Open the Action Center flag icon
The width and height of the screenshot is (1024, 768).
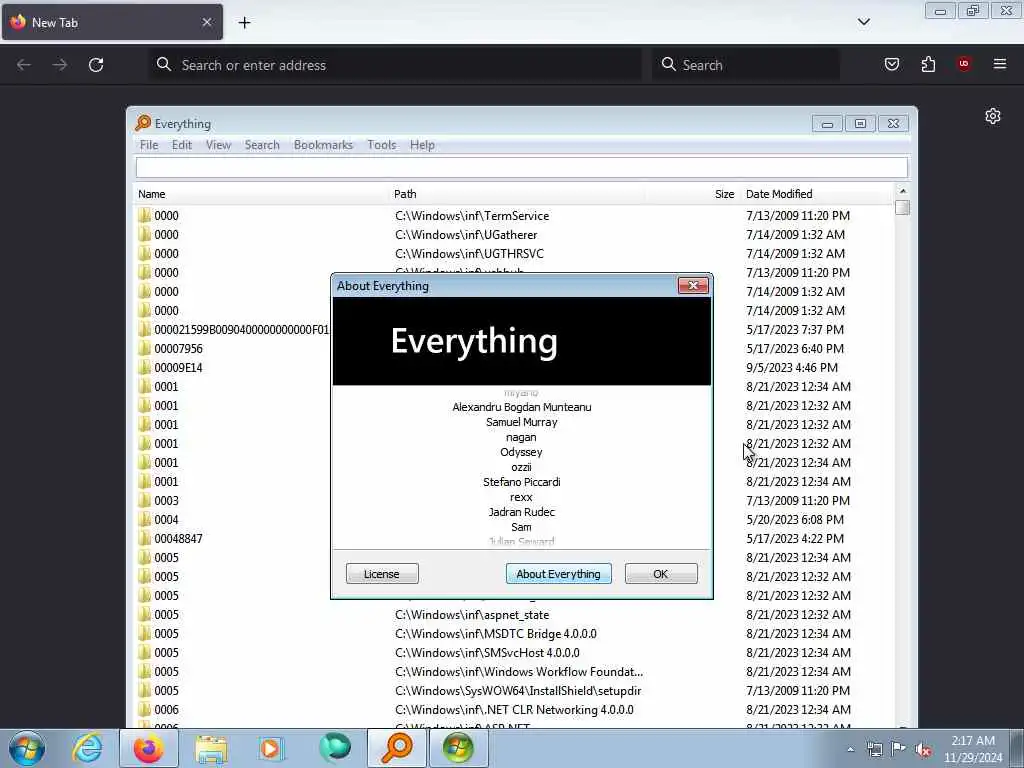point(899,749)
